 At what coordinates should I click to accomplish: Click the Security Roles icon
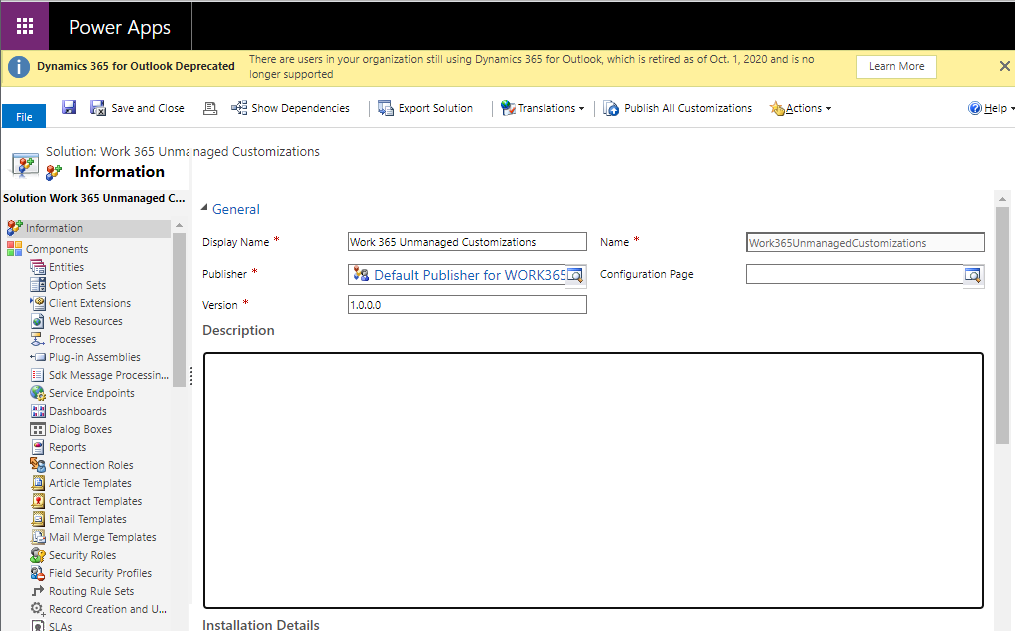38,555
